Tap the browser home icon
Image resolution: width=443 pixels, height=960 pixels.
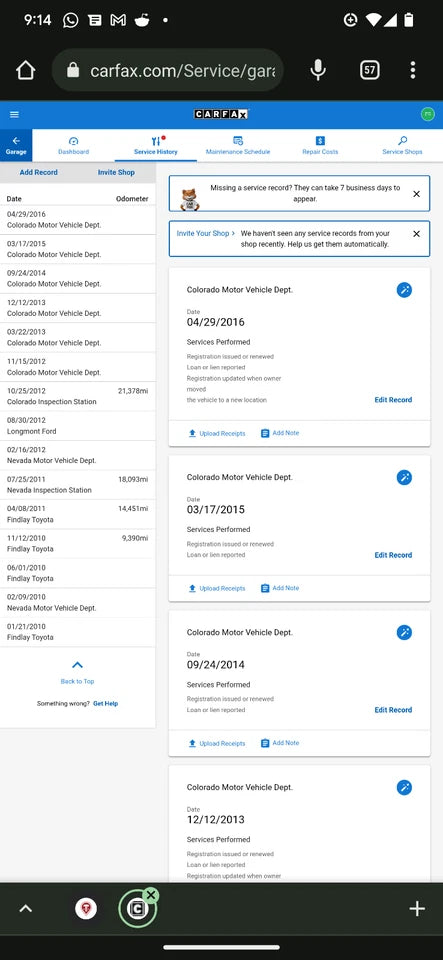coord(25,70)
